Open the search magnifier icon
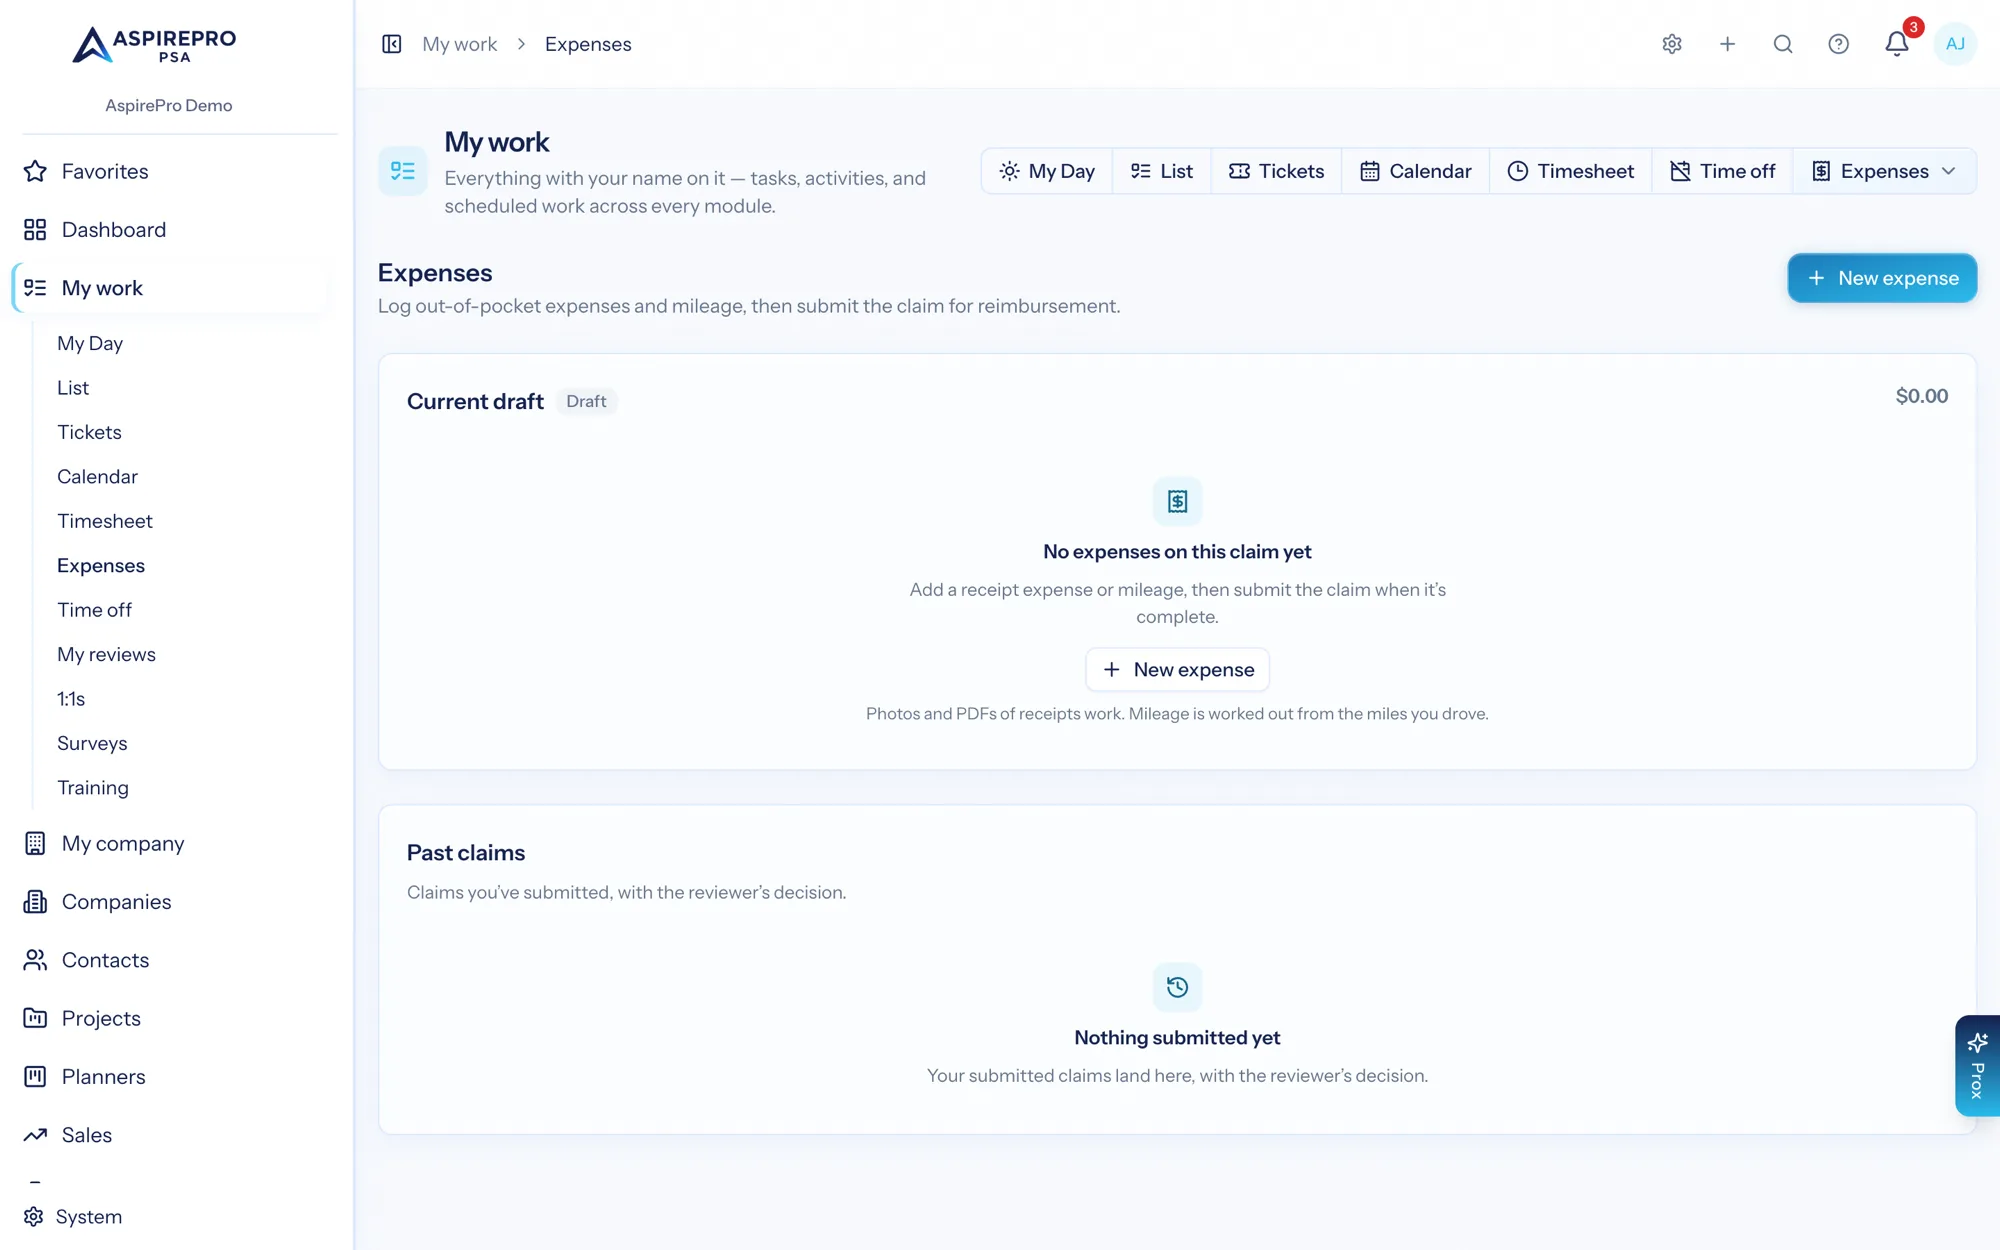The height and width of the screenshot is (1250, 2000). (1783, 44)
